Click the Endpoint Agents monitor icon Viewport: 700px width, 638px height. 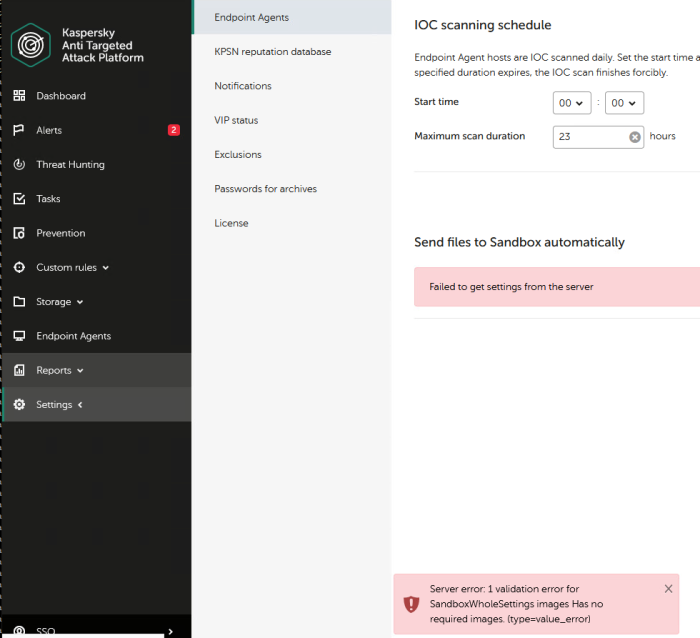tap(19, 336)
